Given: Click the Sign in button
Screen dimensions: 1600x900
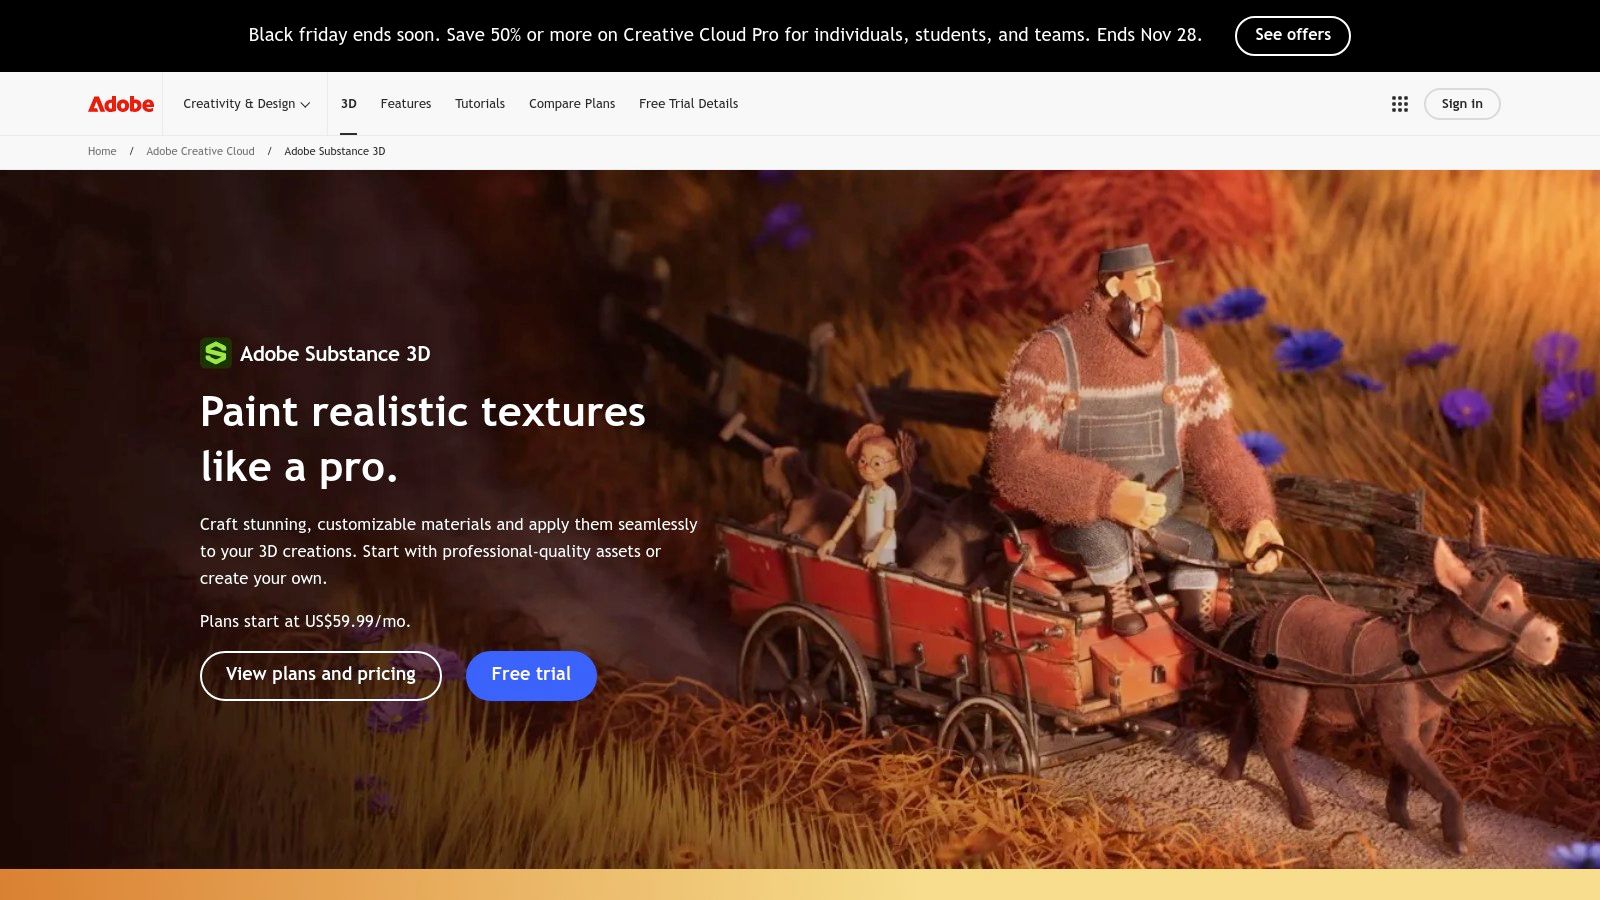Looking at the screenshot, I should tap(1461, 103).
